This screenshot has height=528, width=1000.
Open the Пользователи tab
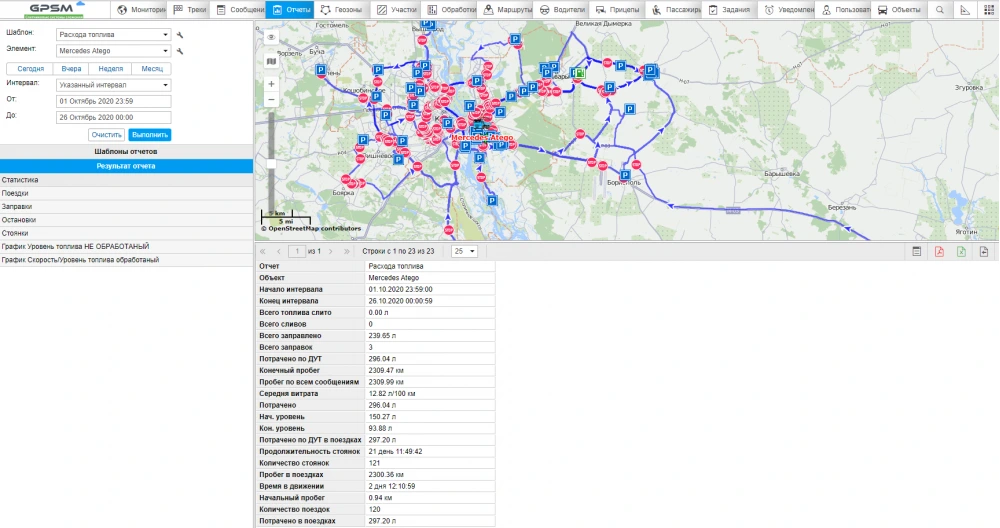[x=844, y=10]
